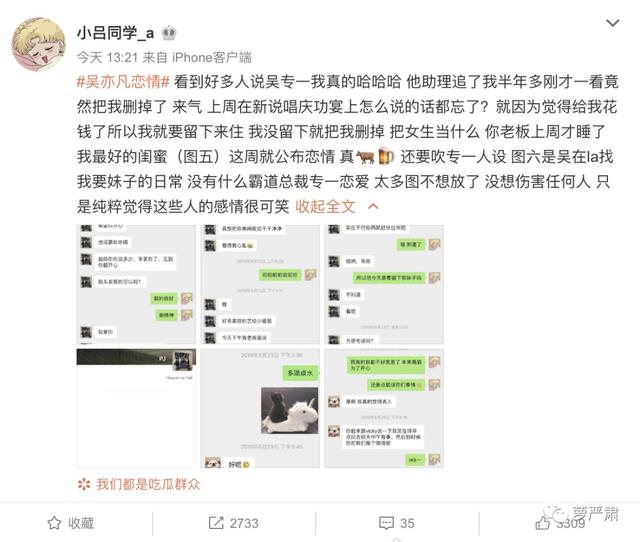Open the sixth chat screenshot thumbnail
This screenshot has width=640, height=542.
(x=384, y=408)
